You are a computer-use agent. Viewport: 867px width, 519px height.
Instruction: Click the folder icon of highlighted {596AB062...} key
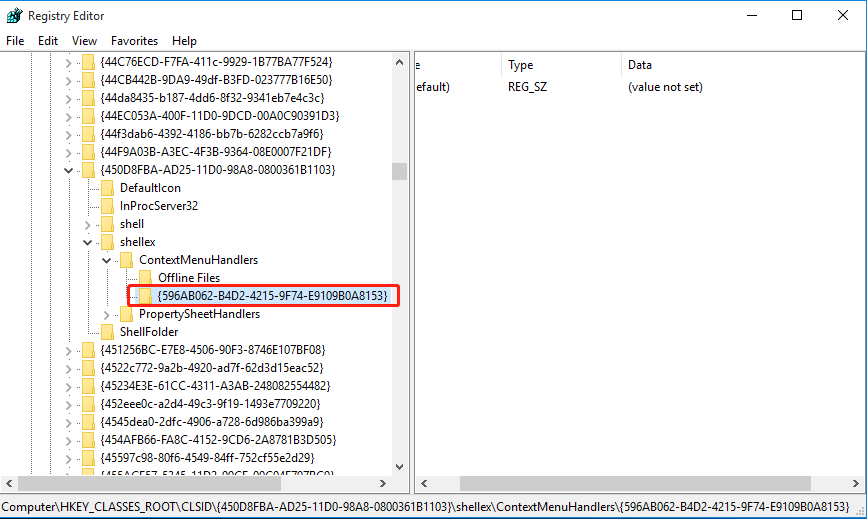click(x=145, y=296)
